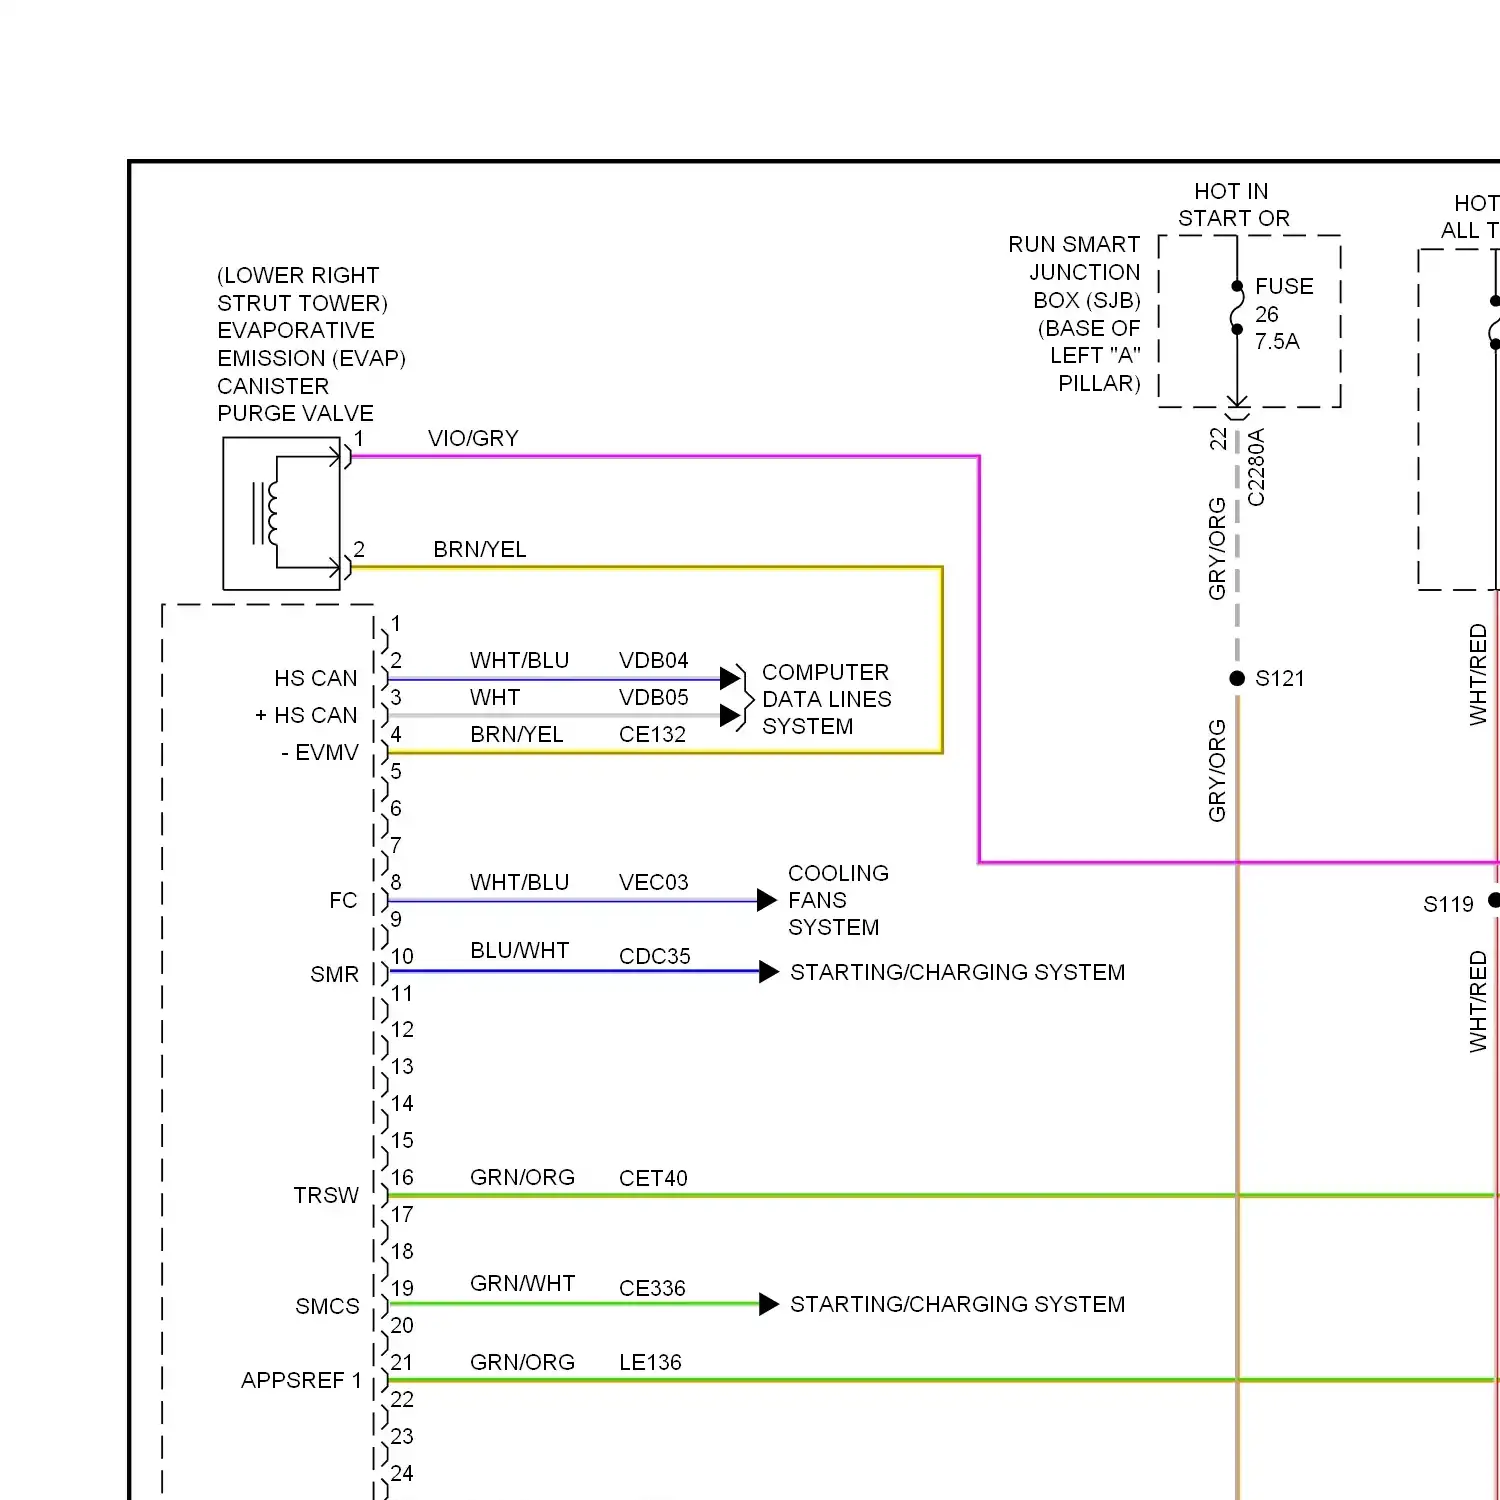Click the S119 splice label

tap(1448, 904)
